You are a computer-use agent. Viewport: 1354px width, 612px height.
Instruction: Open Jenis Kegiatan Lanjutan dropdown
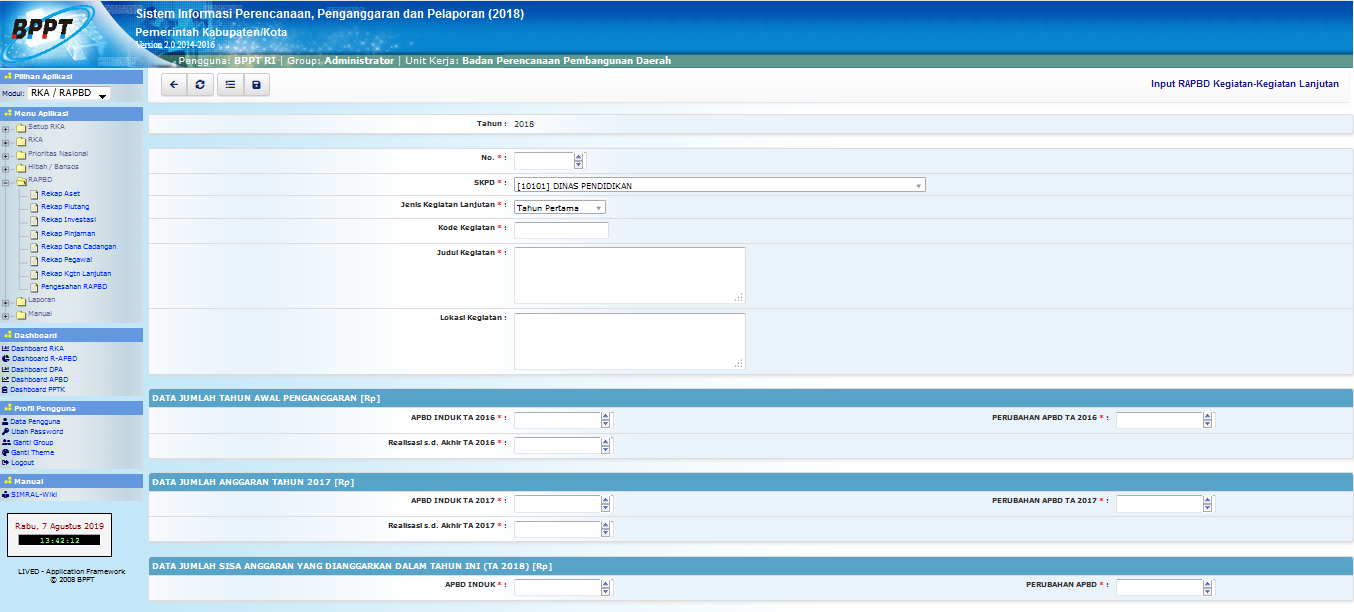tap(559, 208)
